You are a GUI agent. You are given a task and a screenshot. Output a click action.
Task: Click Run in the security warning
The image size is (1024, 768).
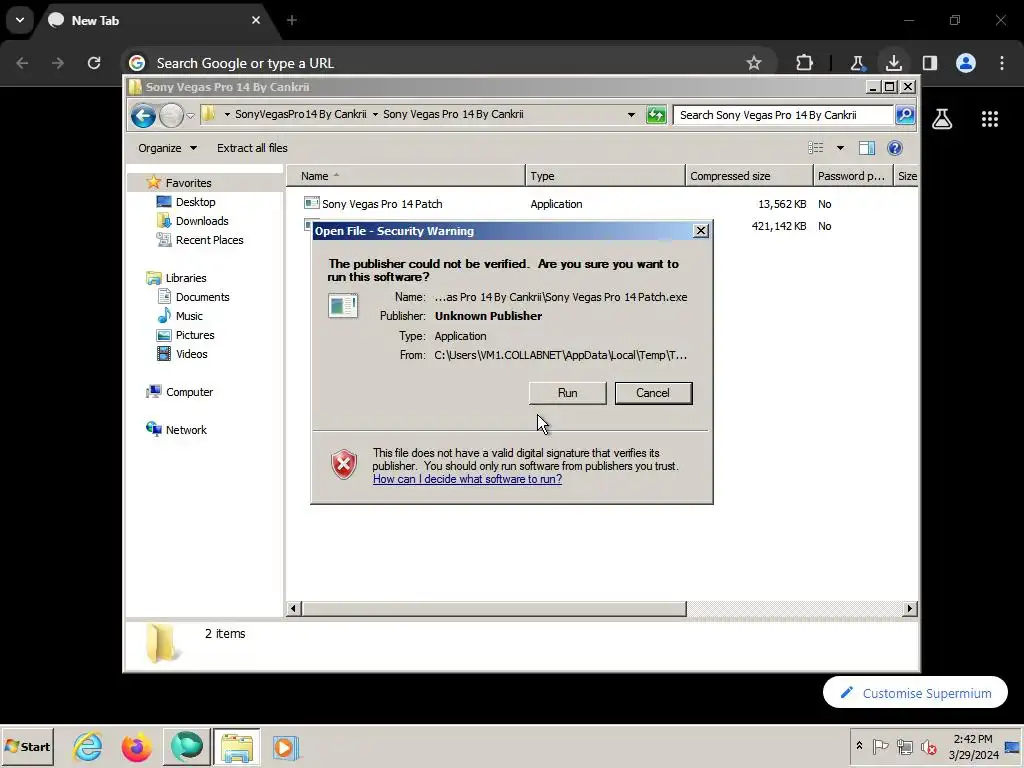click(567, 393)
